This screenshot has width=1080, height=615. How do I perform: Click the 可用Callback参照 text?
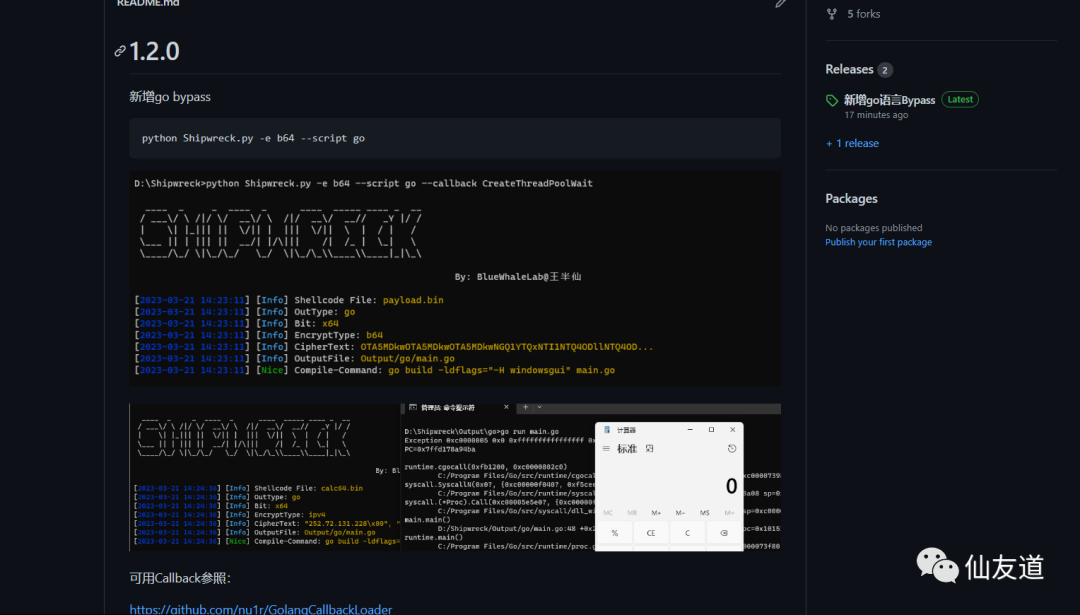(x=180, y=578)
